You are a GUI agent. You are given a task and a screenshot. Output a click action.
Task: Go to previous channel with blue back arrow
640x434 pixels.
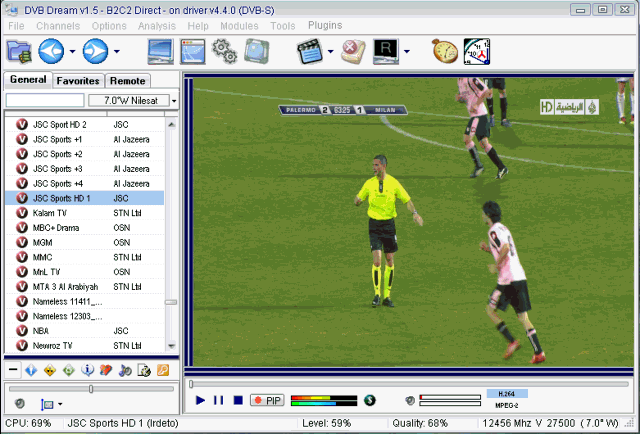point(51,51)
